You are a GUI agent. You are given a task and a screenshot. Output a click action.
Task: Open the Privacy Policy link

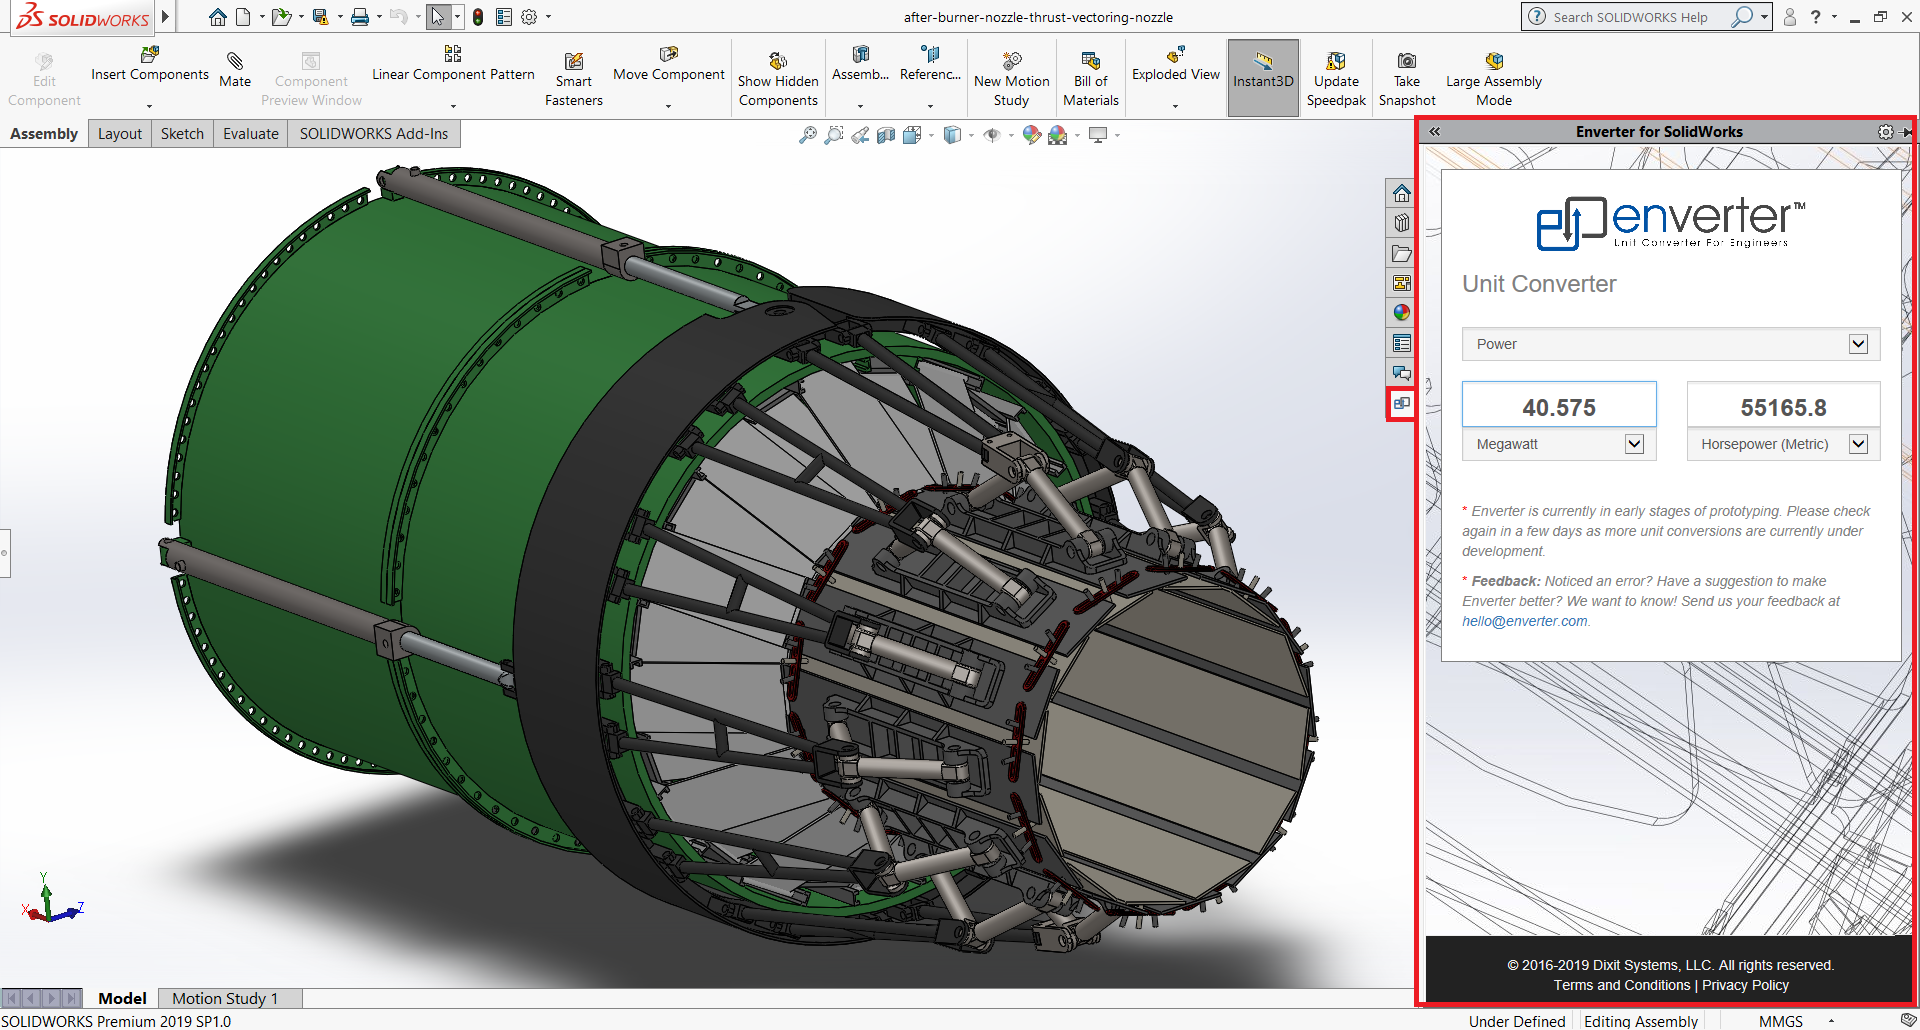pyautogui.click(x=1745, y=985)
